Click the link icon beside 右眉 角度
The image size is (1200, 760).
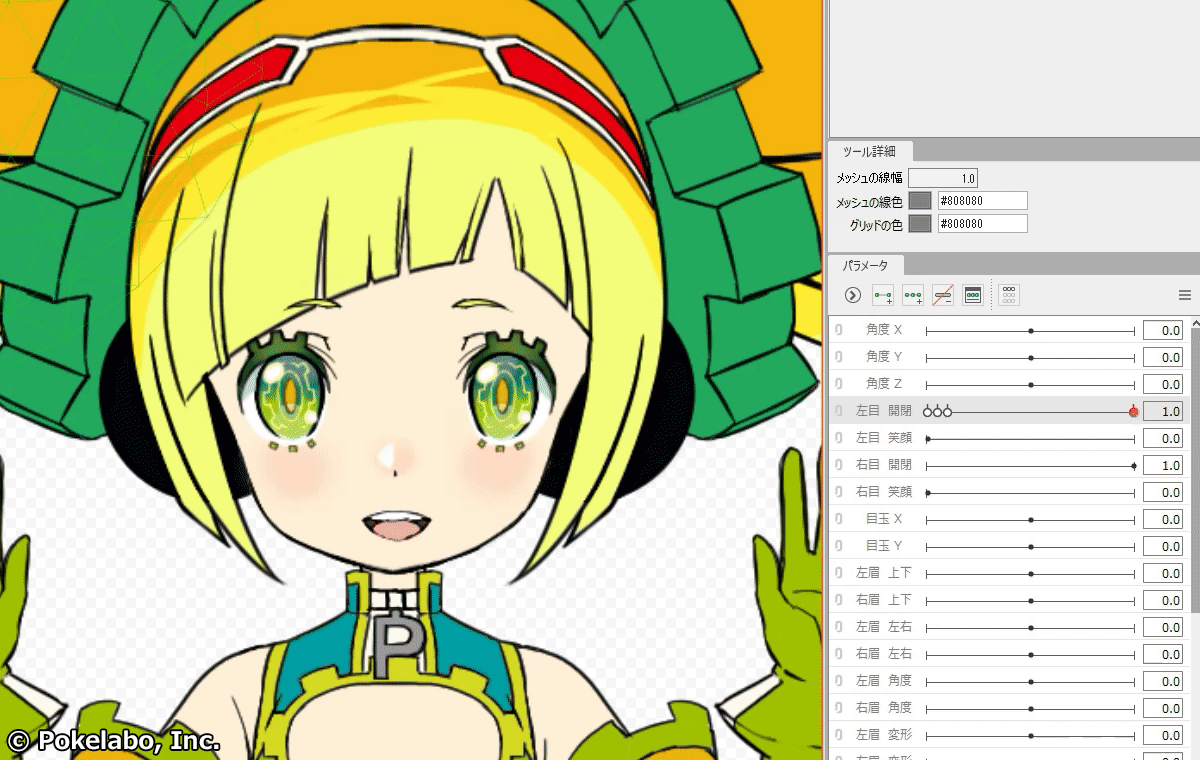(838, 708)
